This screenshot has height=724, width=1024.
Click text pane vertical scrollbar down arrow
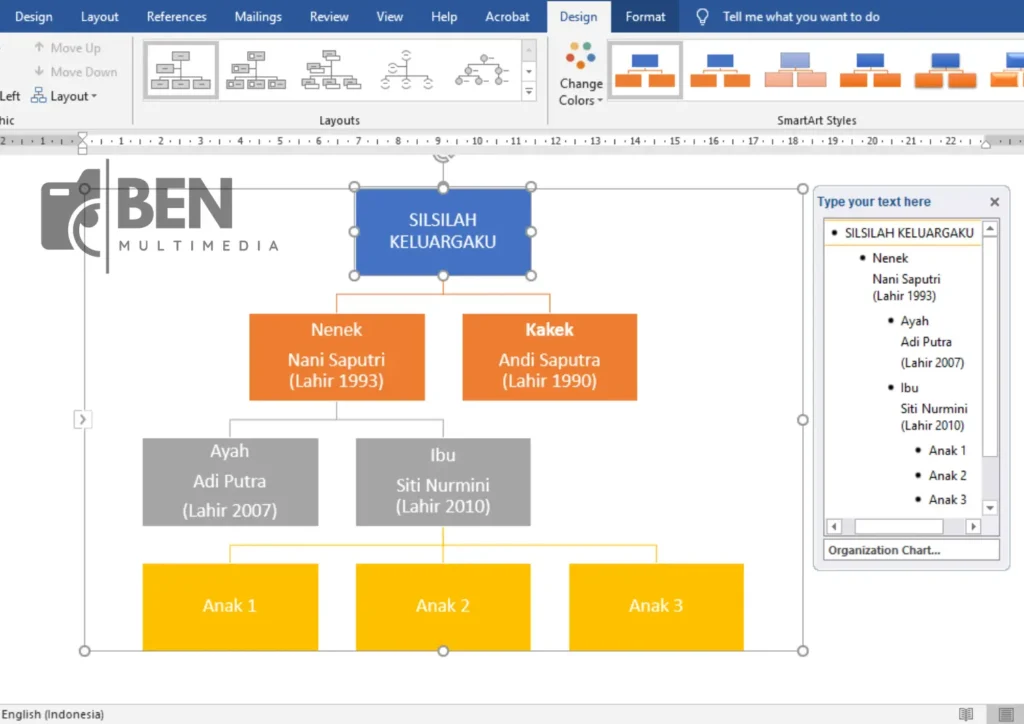point(990,508)
